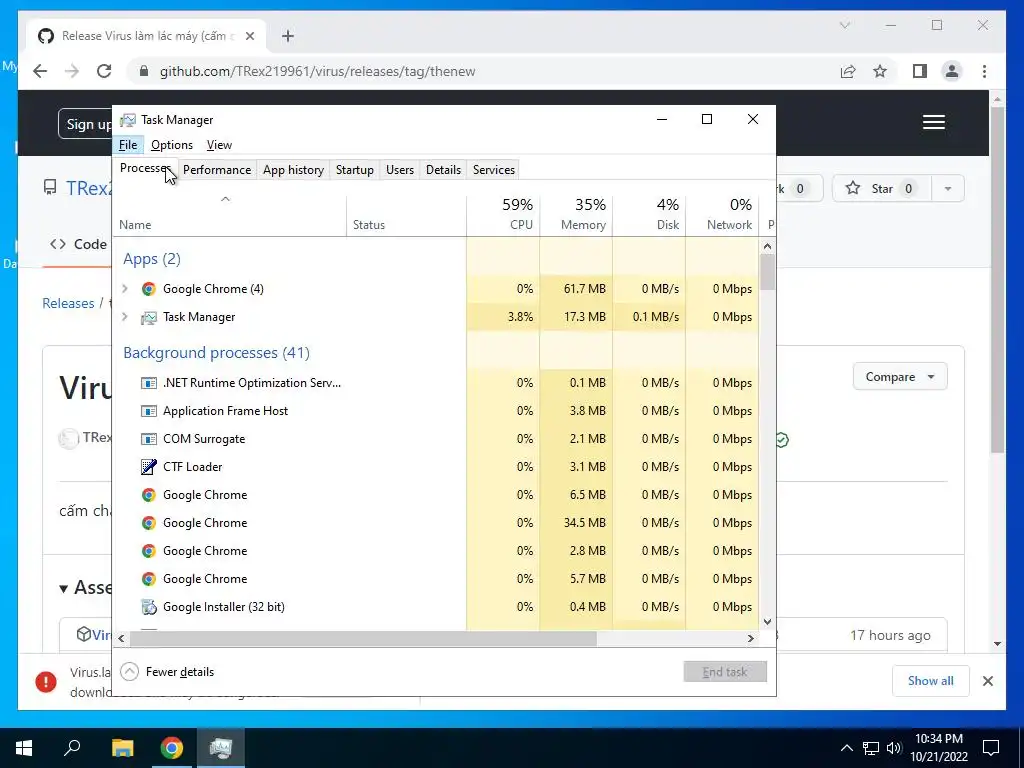Sort processes by Network column

pos(723,214)
